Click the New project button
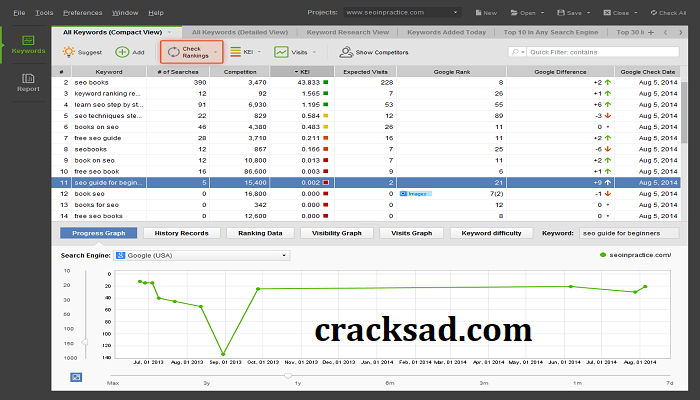The width and height of the screenshot is (700, 400). [486, 12]
